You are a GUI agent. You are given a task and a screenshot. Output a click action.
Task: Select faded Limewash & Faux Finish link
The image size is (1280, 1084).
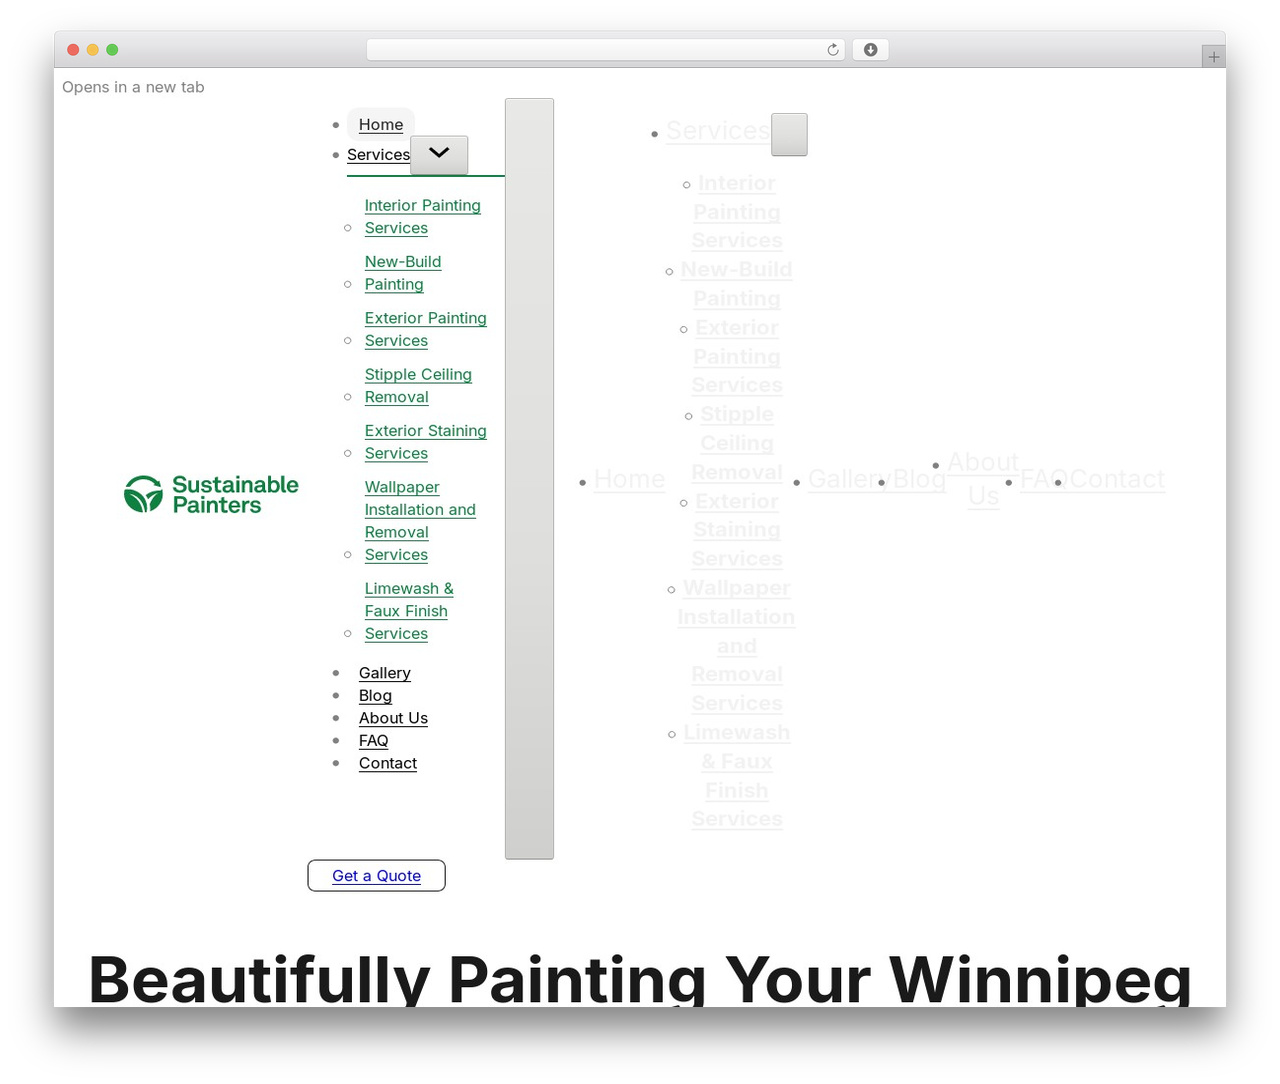coord(737,776)
